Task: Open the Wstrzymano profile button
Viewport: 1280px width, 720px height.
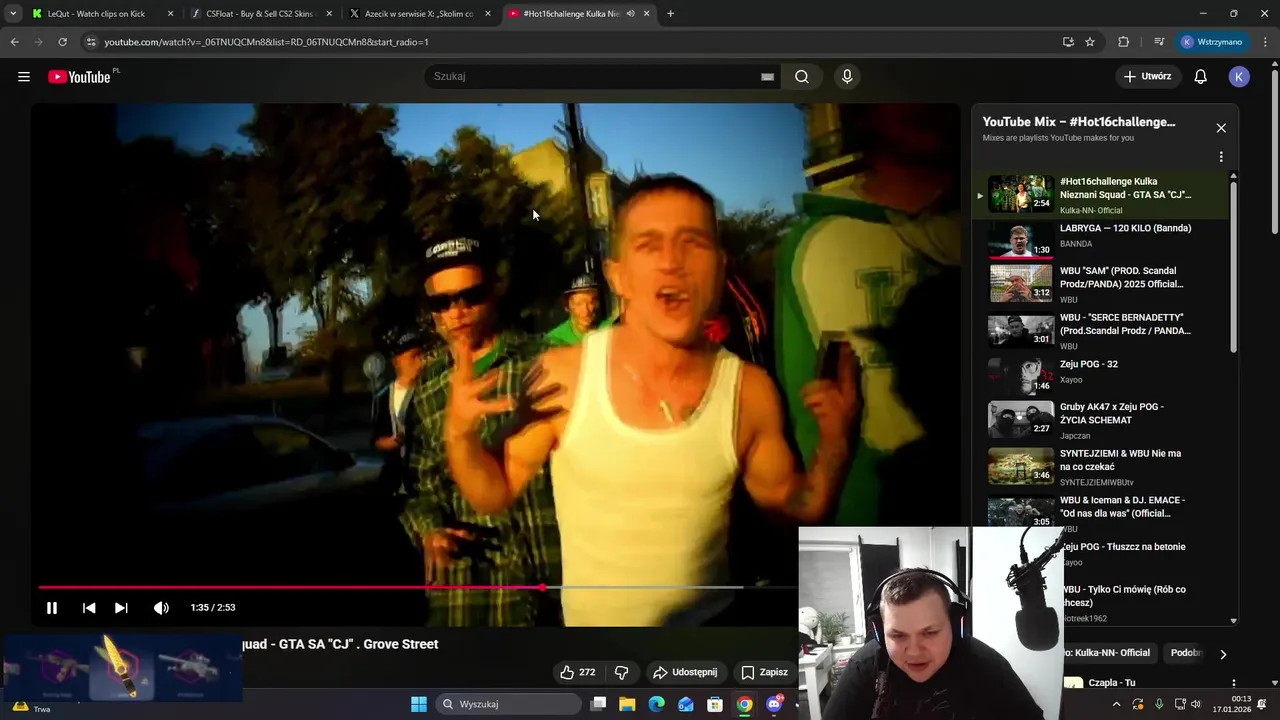Action: click(1212, 42)
